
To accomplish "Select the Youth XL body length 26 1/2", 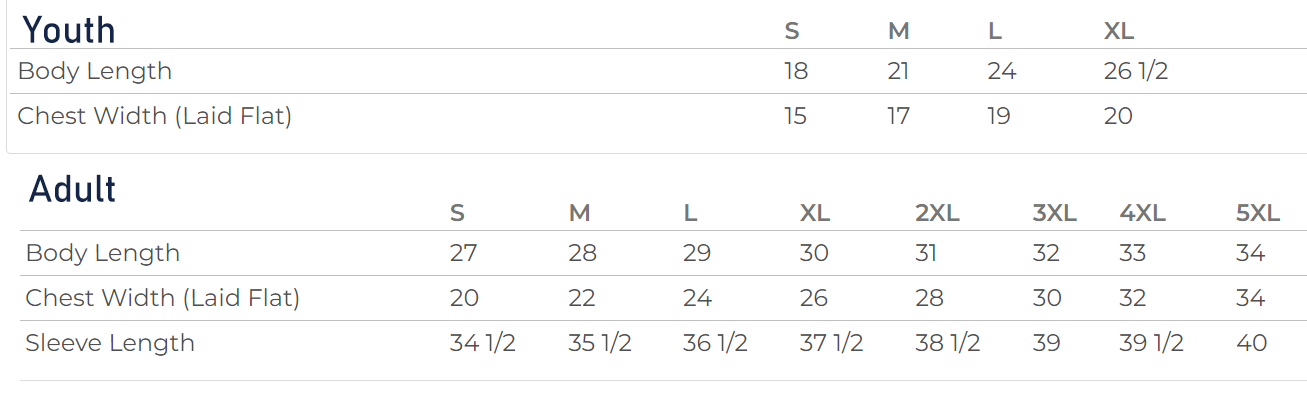I will 1136,72.
